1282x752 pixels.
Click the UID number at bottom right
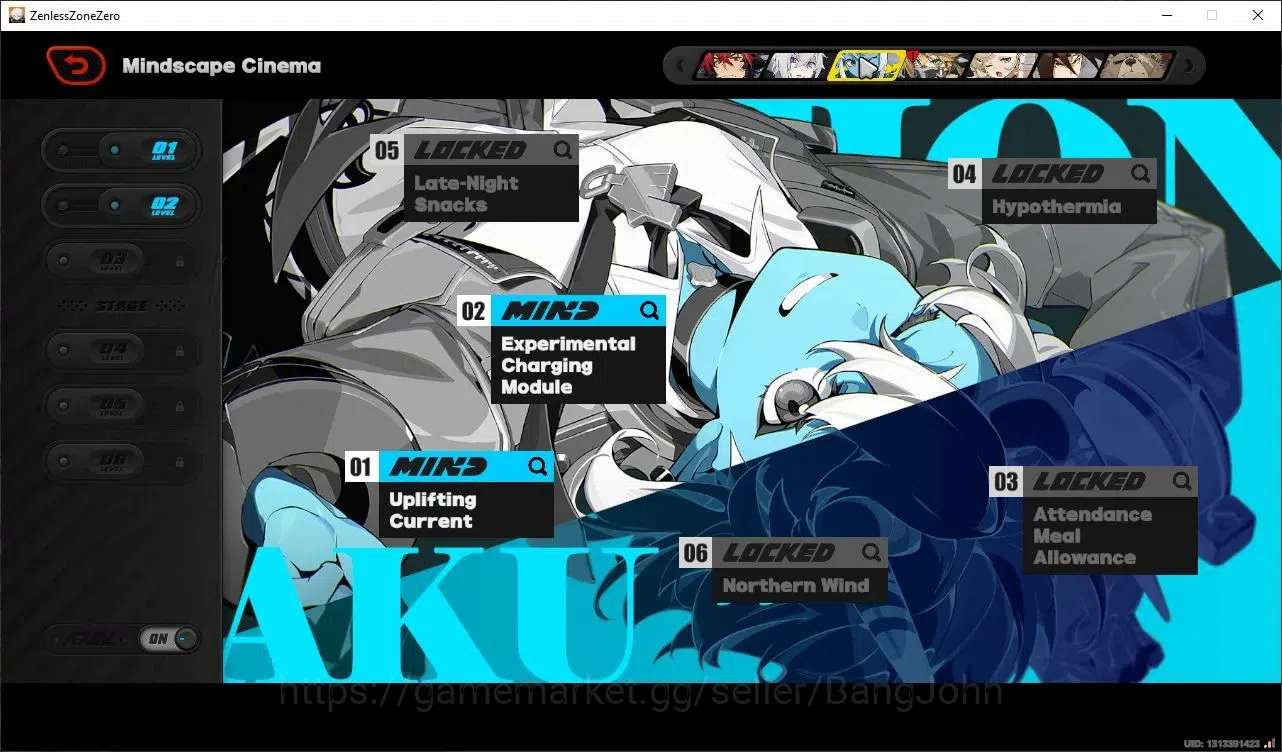pos(1221,743)
